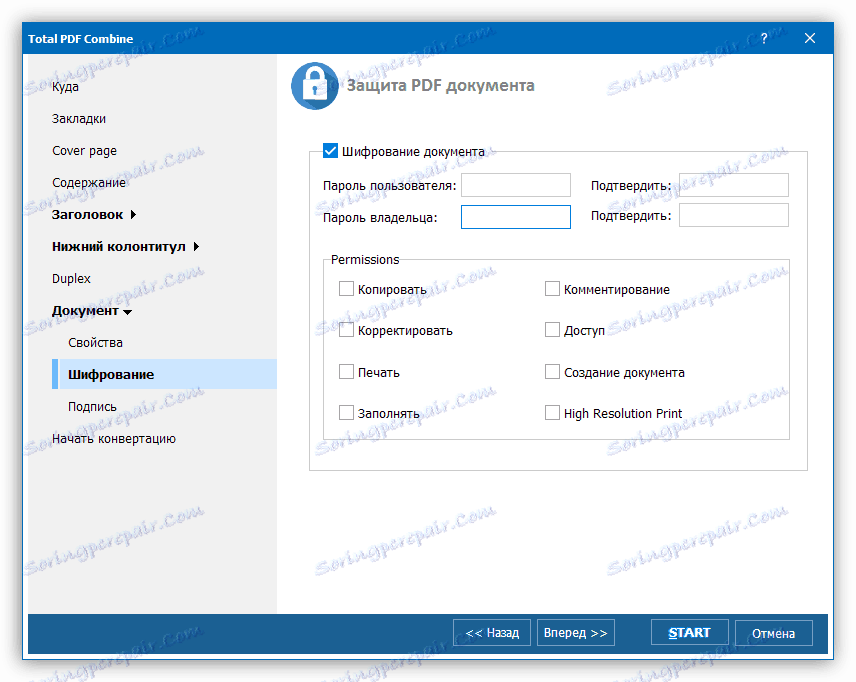Screen dimensions: 856x682
Task: Click inside the Пароль владельца field
Action: (x=515, y=216)
